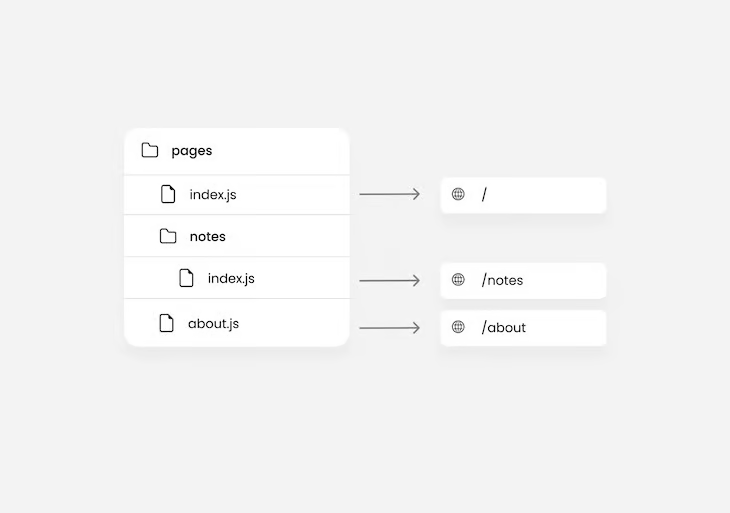Click the file icon beside top-level index.js
This screenshot has height=513, width=730.
pyautogui.click(x=168, y=194)
